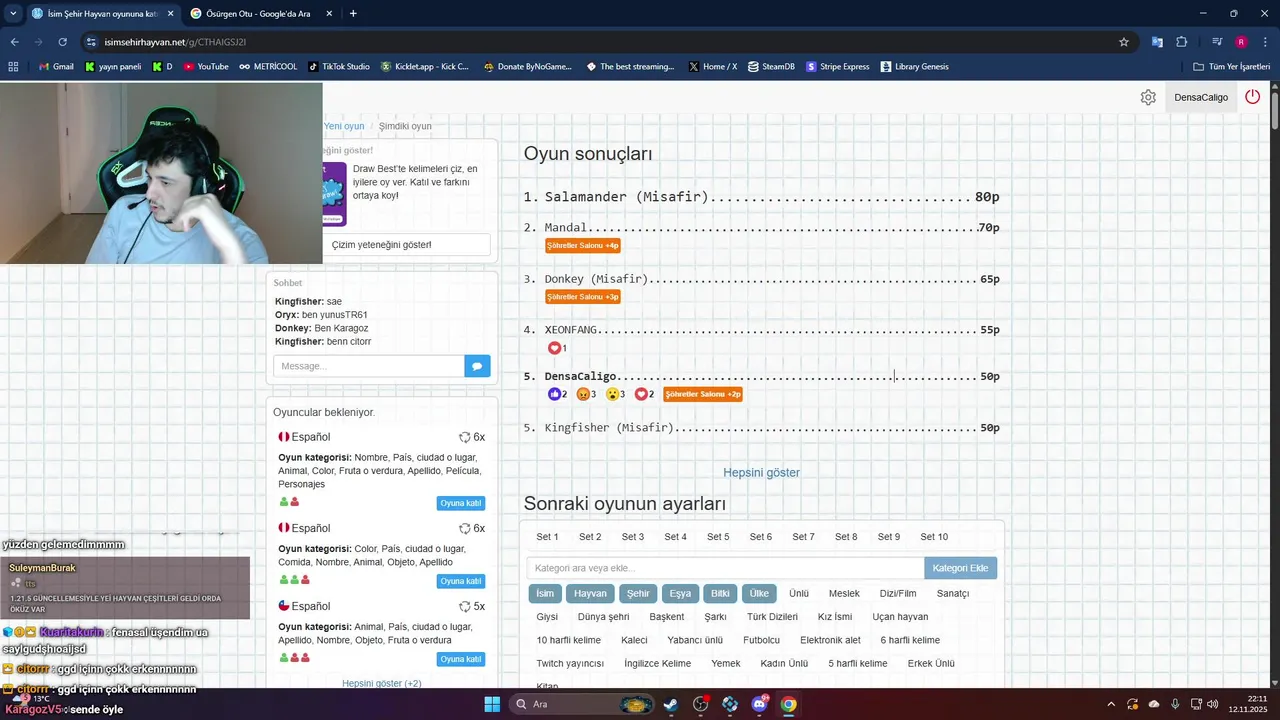
Task: Click the category search input field
Action: [x=726, y=568]
